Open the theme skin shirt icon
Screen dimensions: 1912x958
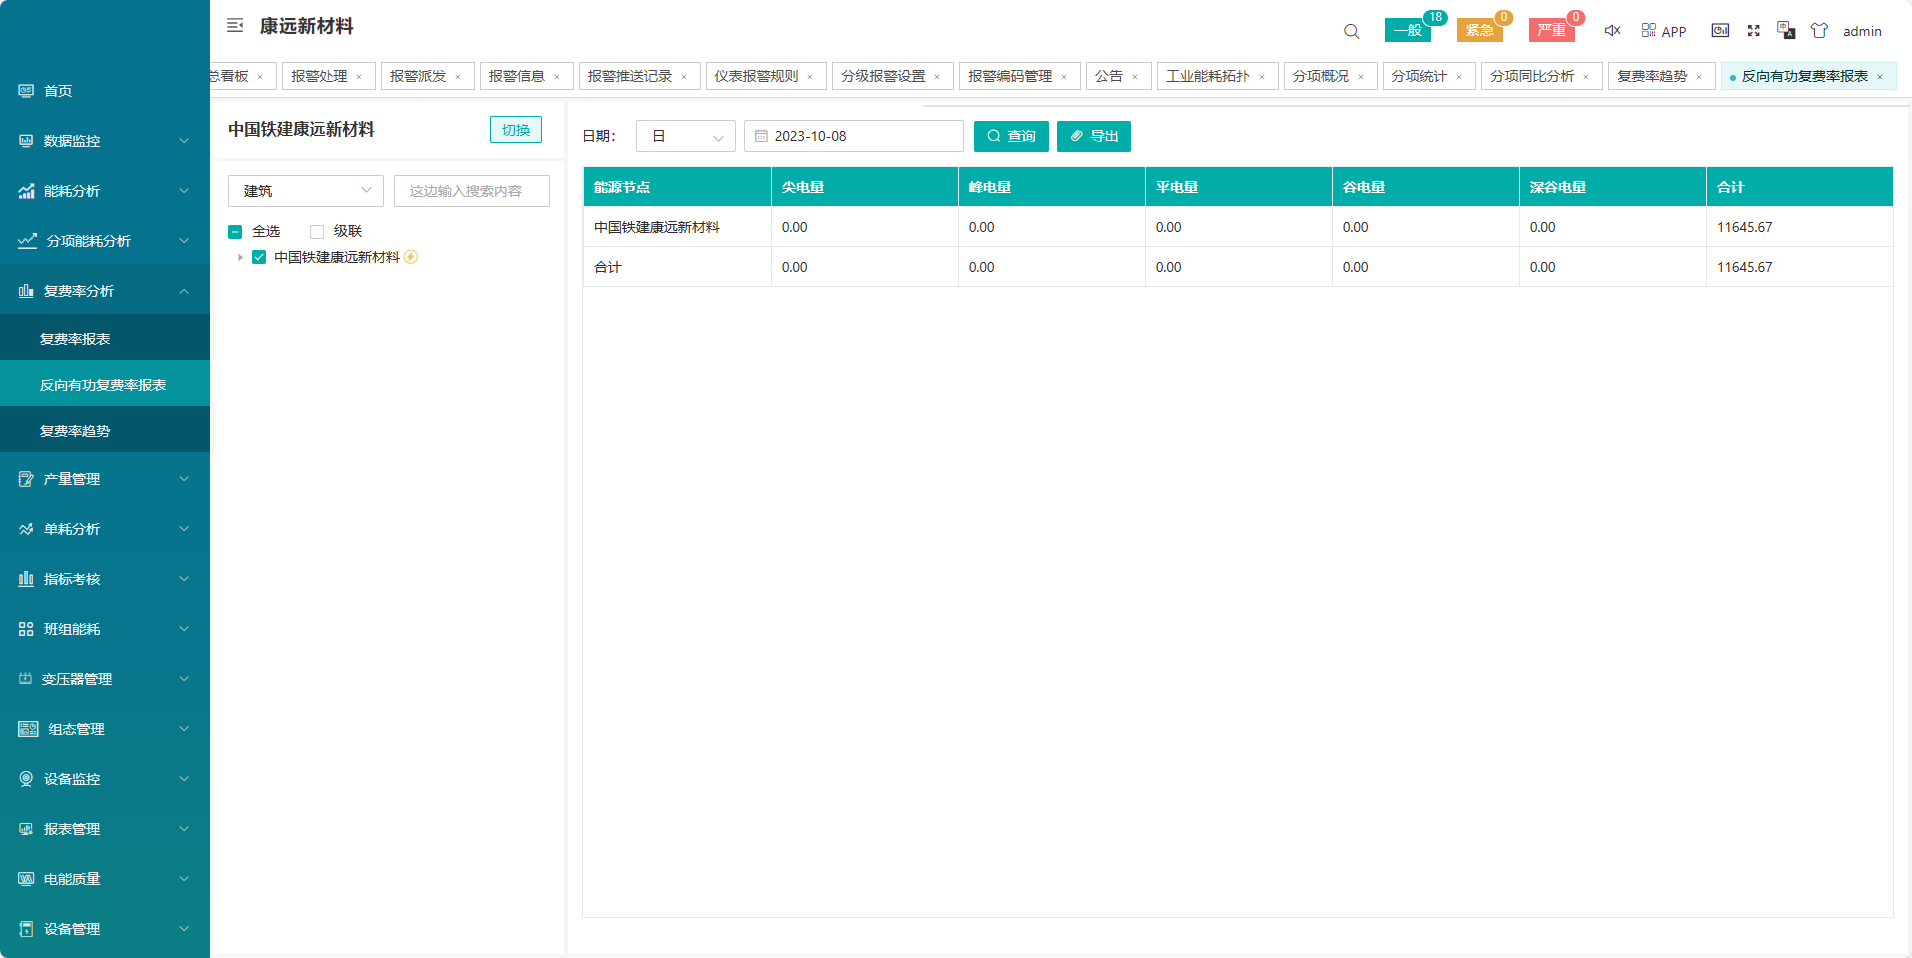pyautogui.click(x=1819, y=31)
